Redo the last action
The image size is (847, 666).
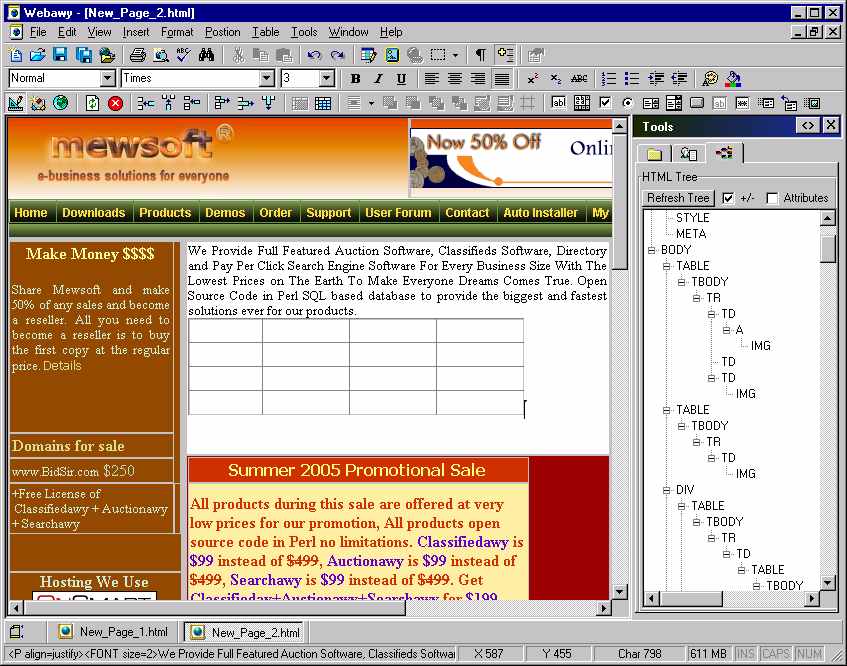[x=337, y=55]
